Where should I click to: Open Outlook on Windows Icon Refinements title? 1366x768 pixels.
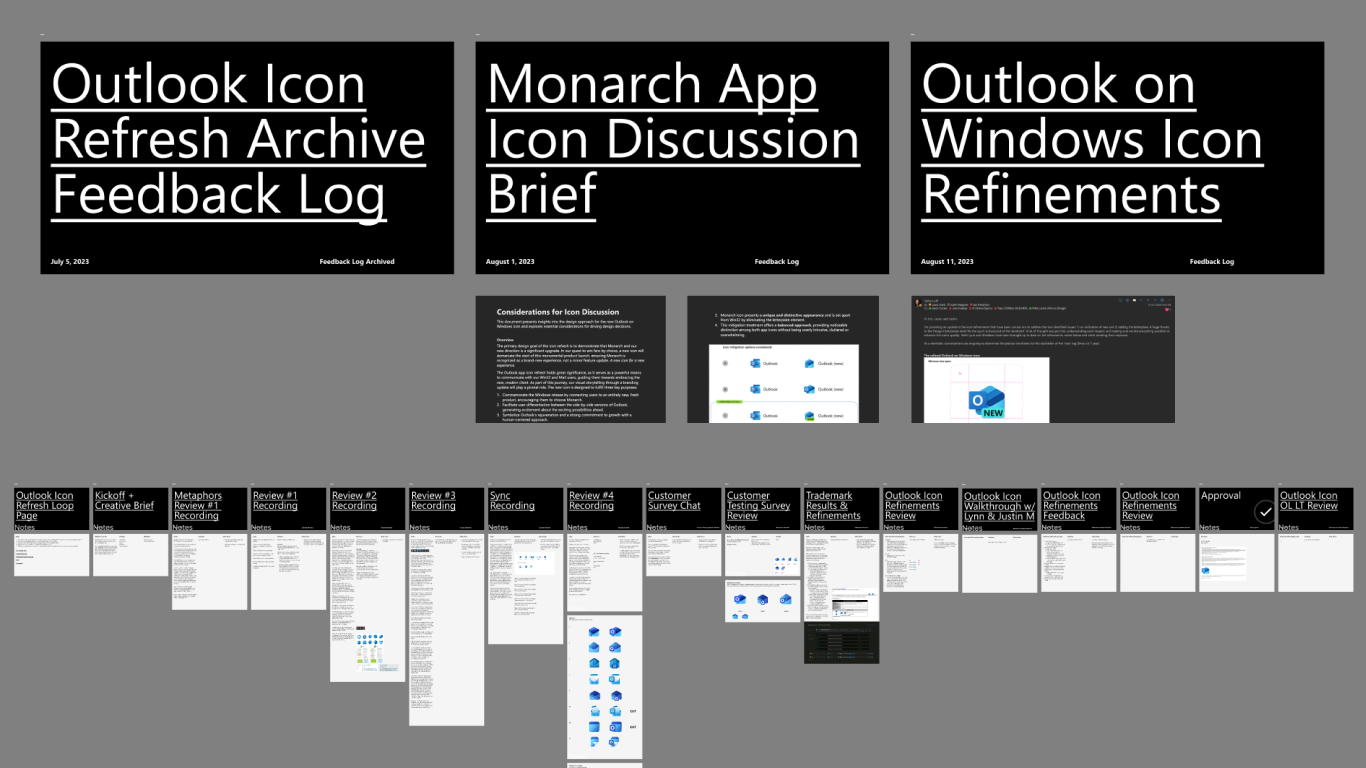pos(1092,139)
